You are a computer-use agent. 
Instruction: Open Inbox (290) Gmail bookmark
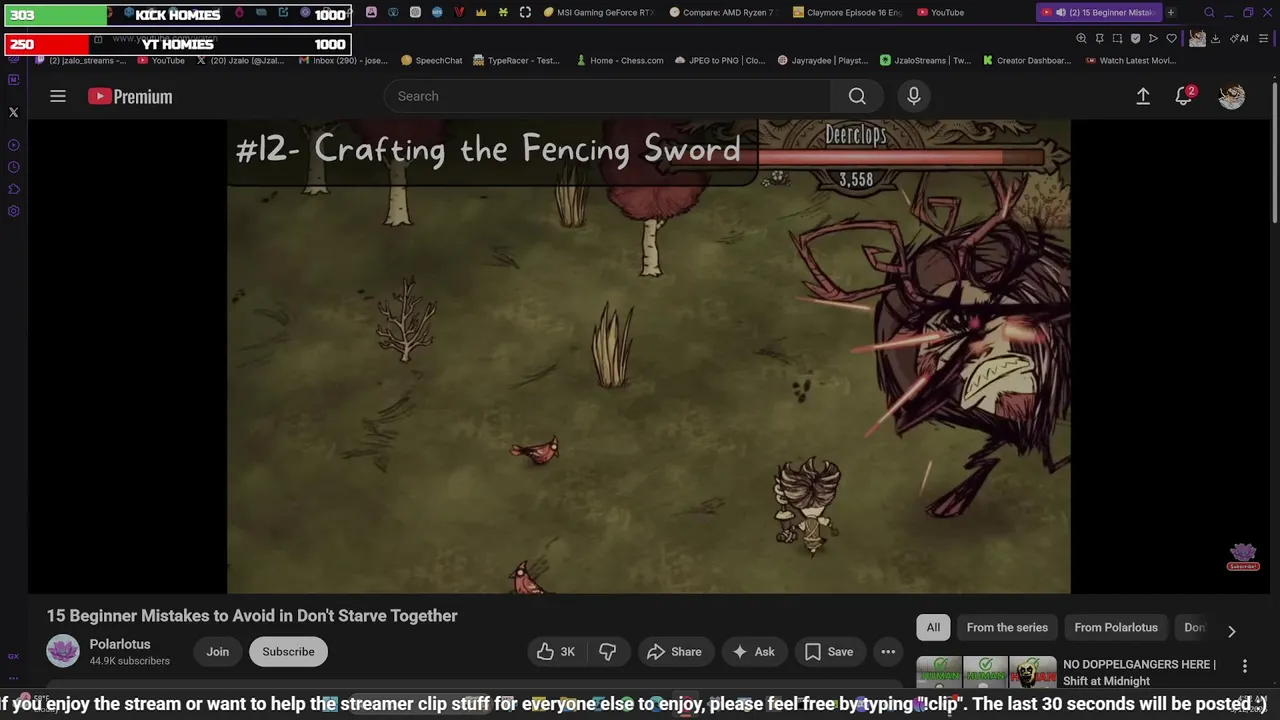coord(343,60)
